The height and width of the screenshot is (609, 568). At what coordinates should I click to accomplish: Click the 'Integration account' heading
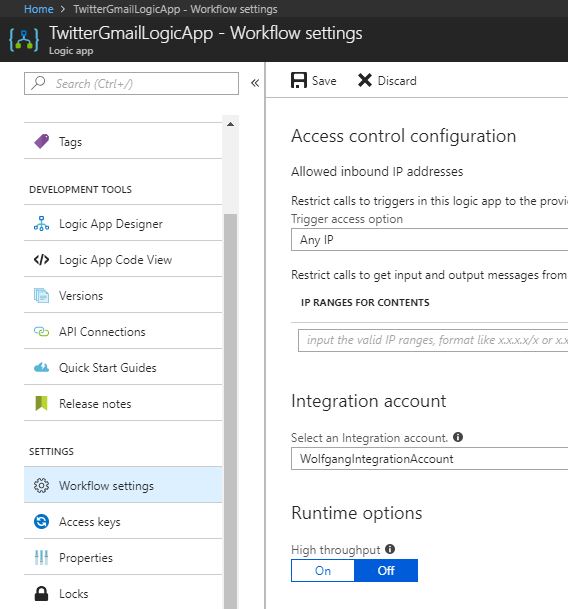click(369, 401)
